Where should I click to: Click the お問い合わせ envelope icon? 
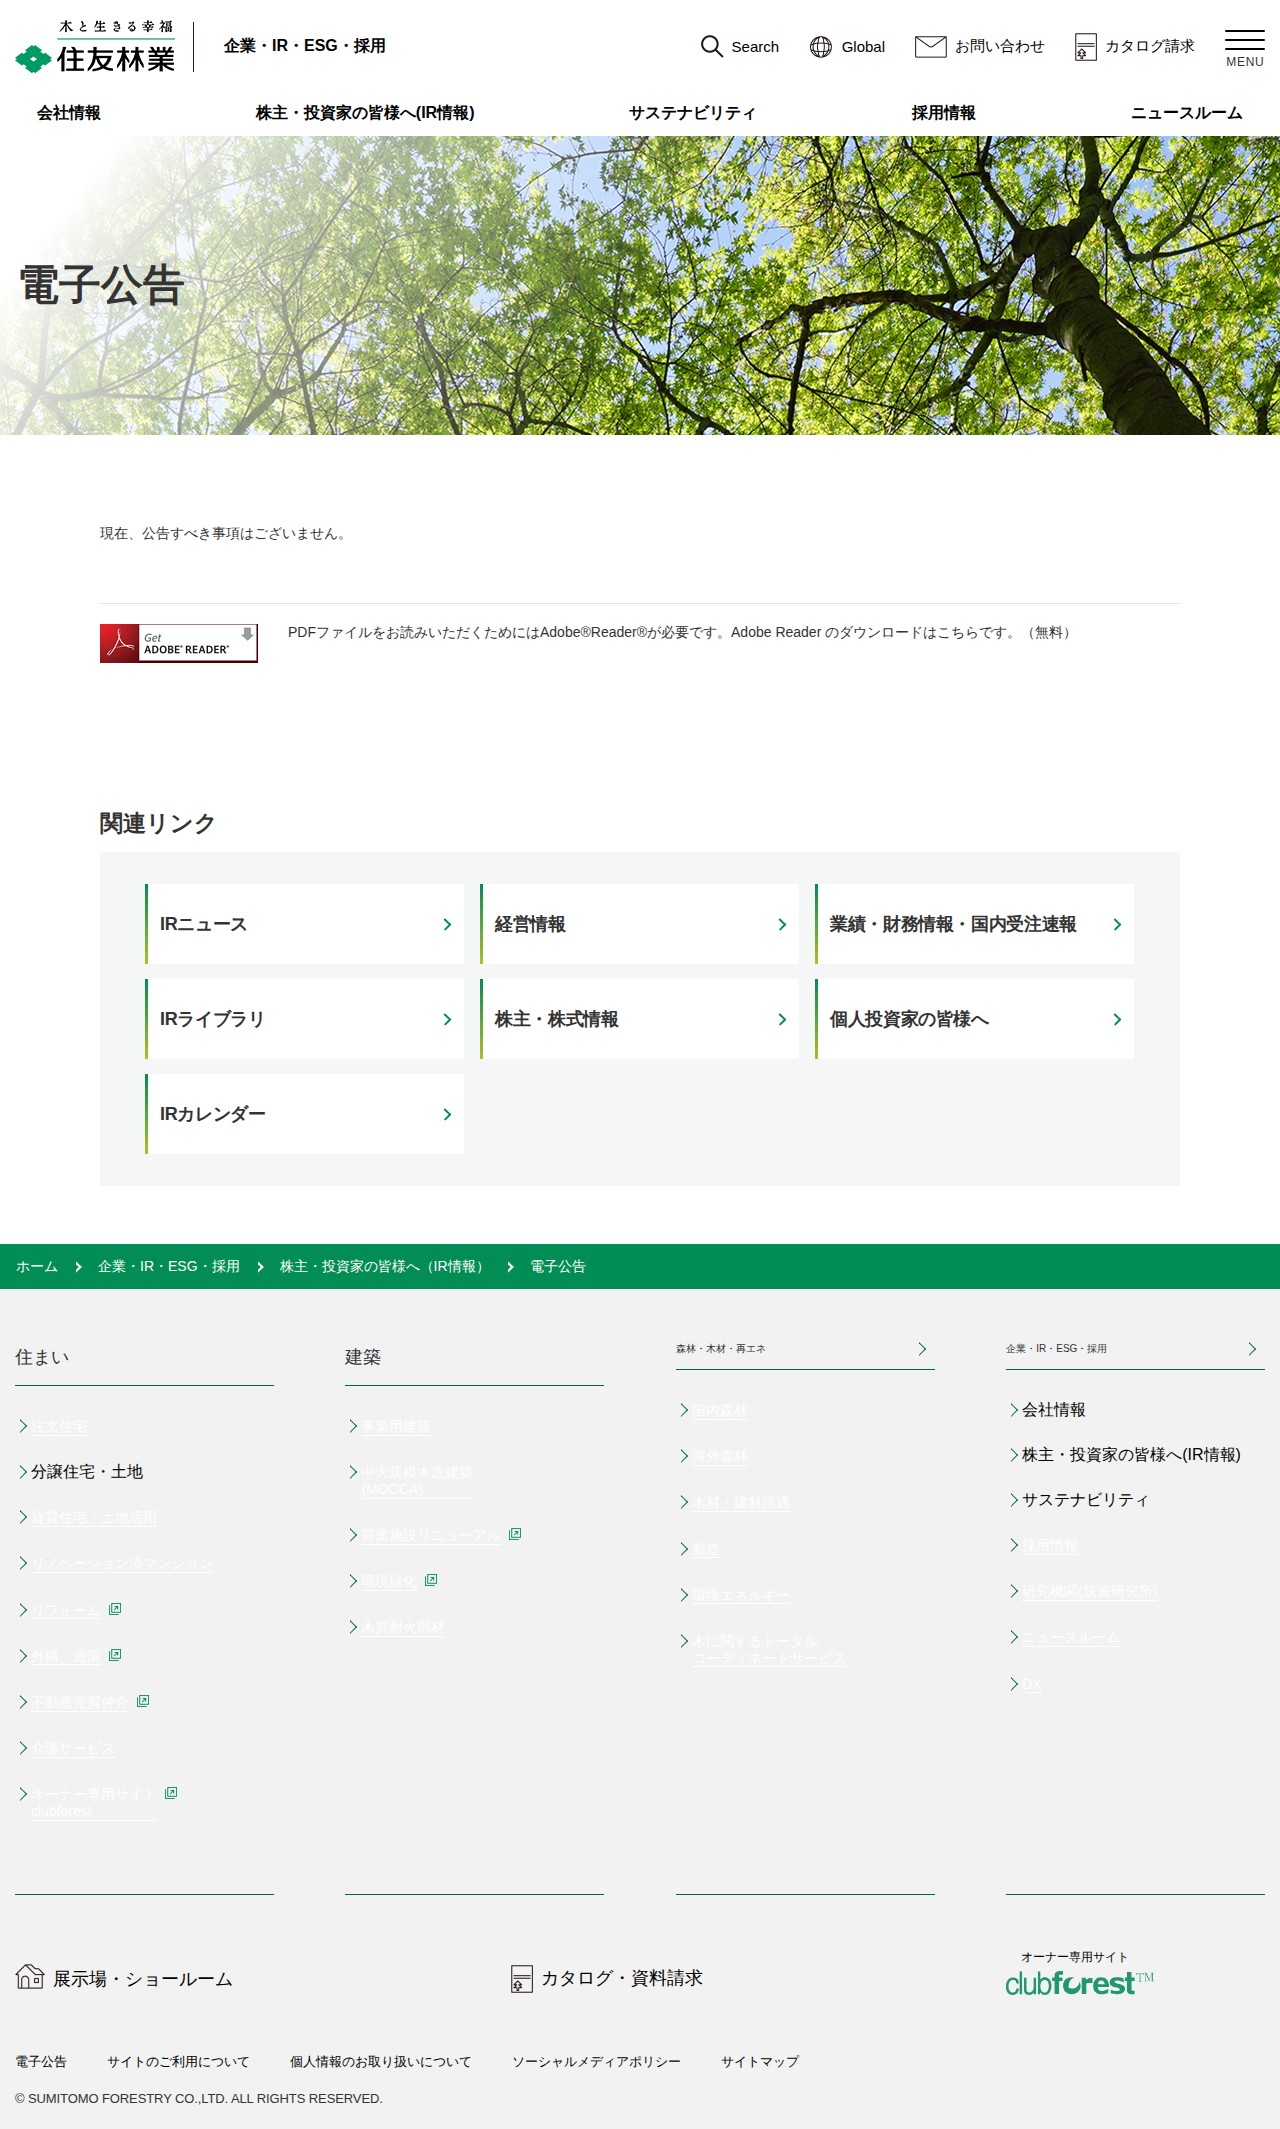930,46
